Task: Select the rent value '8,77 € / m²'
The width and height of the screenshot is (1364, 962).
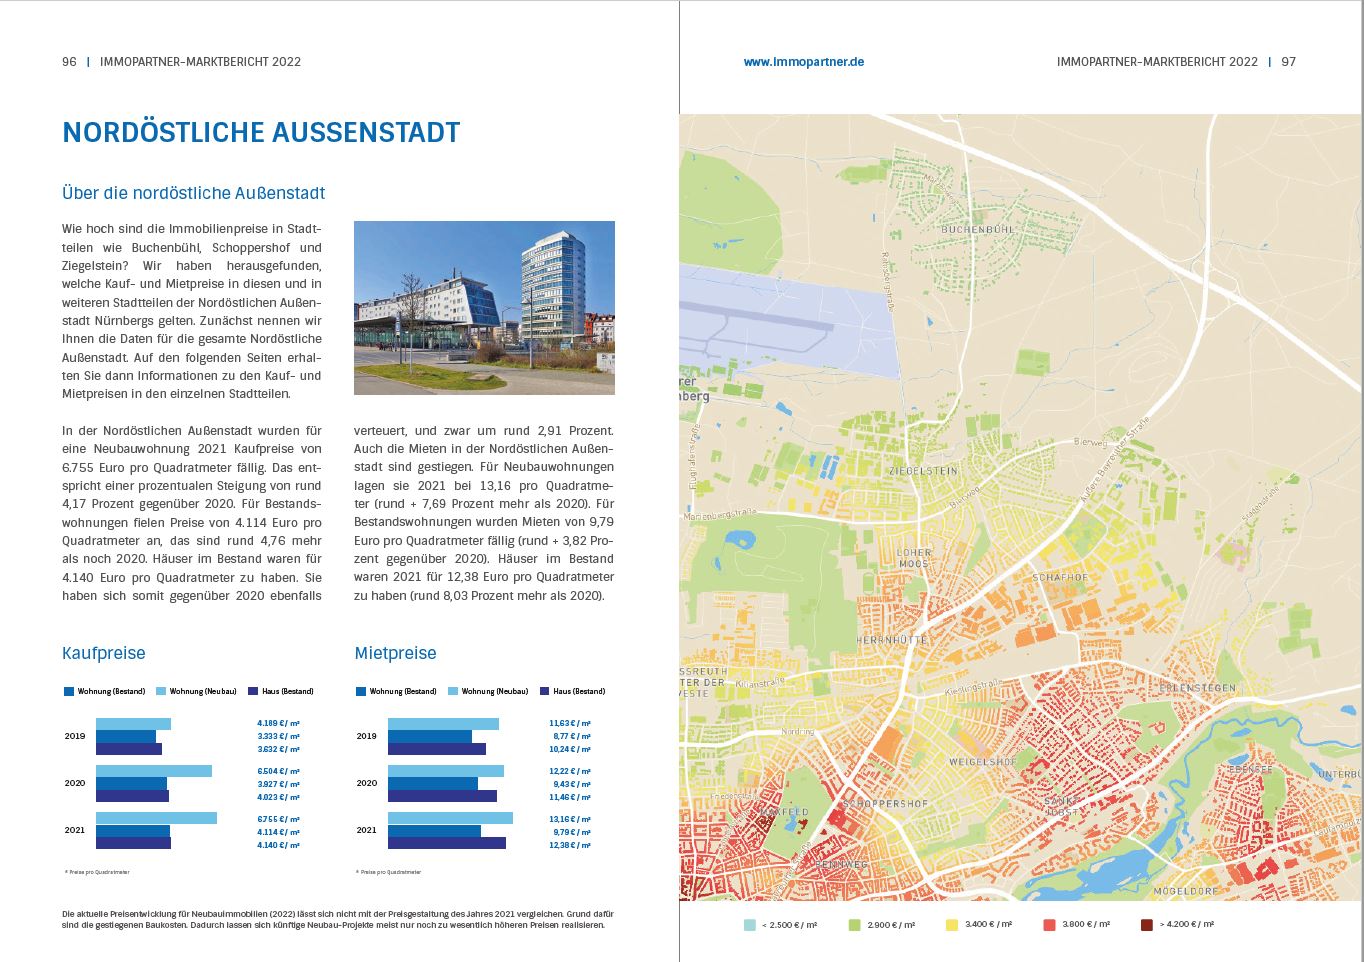Action: click(x=572, y=736)
